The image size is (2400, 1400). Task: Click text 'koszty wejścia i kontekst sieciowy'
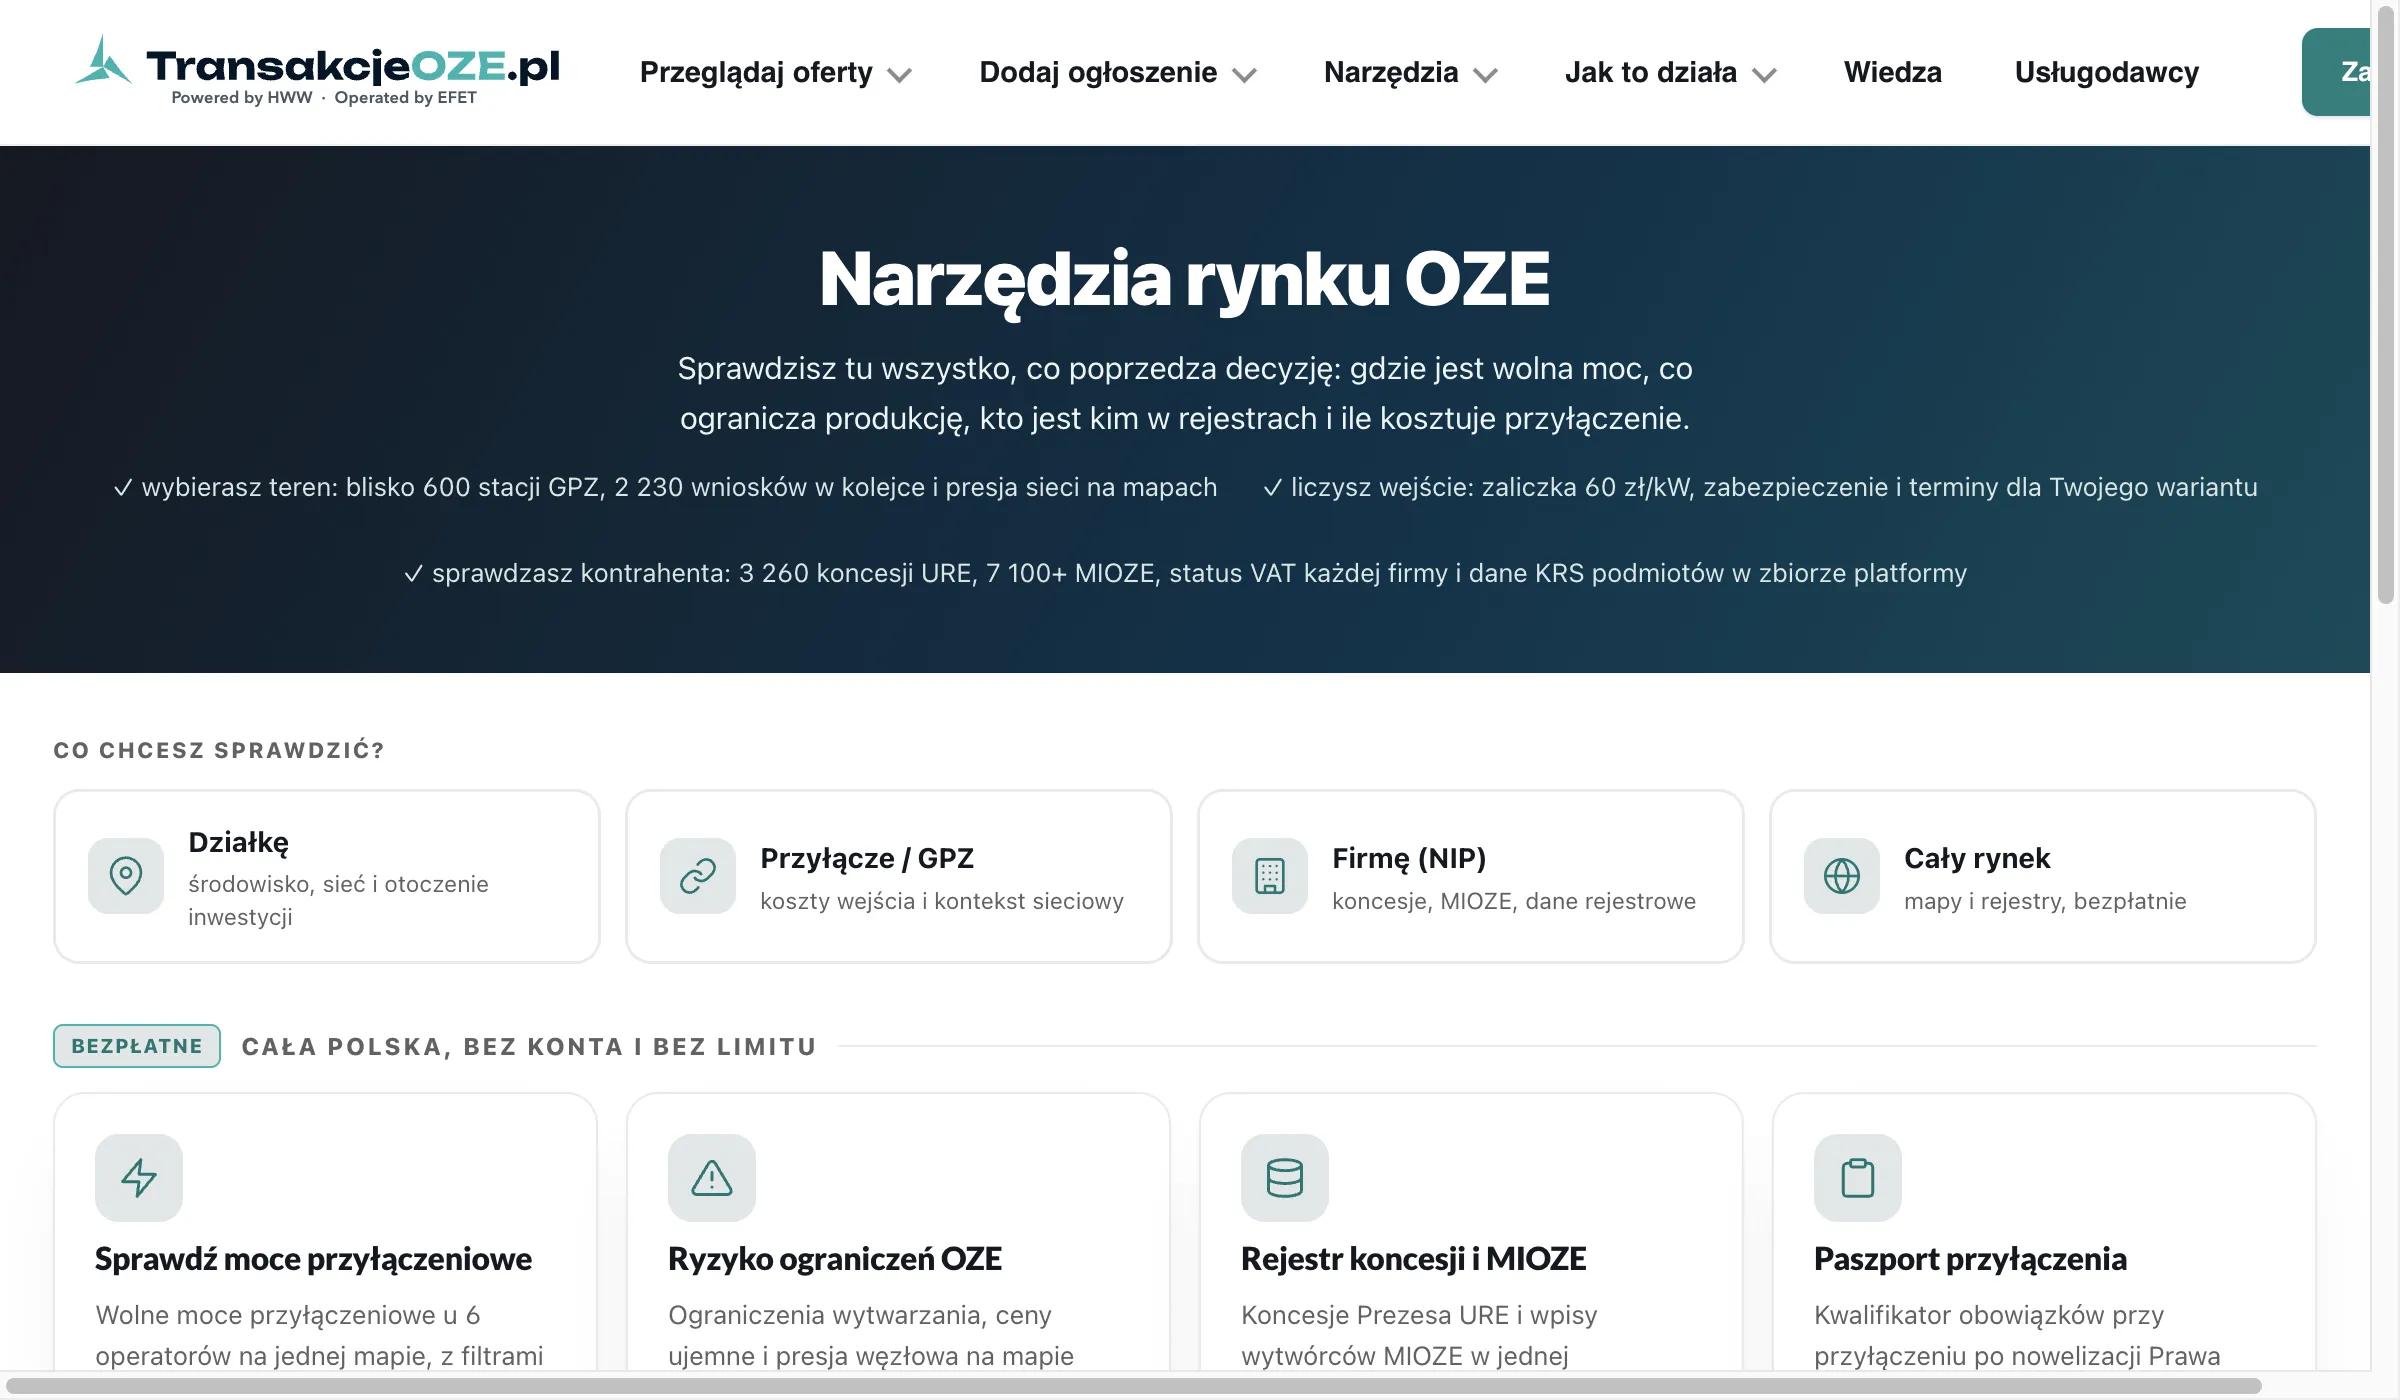pos(942,901)
